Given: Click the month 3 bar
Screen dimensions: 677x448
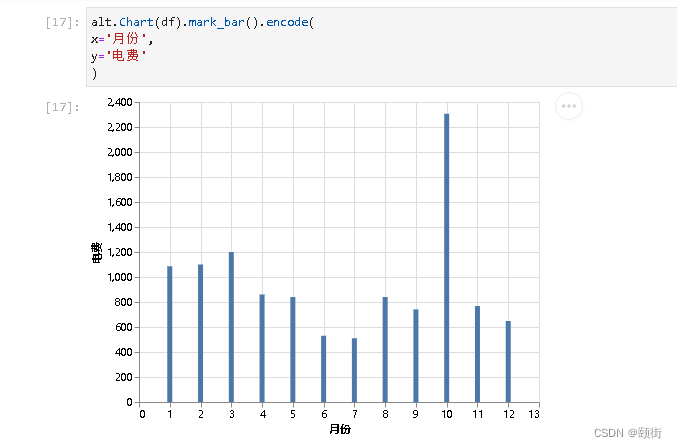Looking at the screenshot, I should pyautogui.click(x=231, y=327).
